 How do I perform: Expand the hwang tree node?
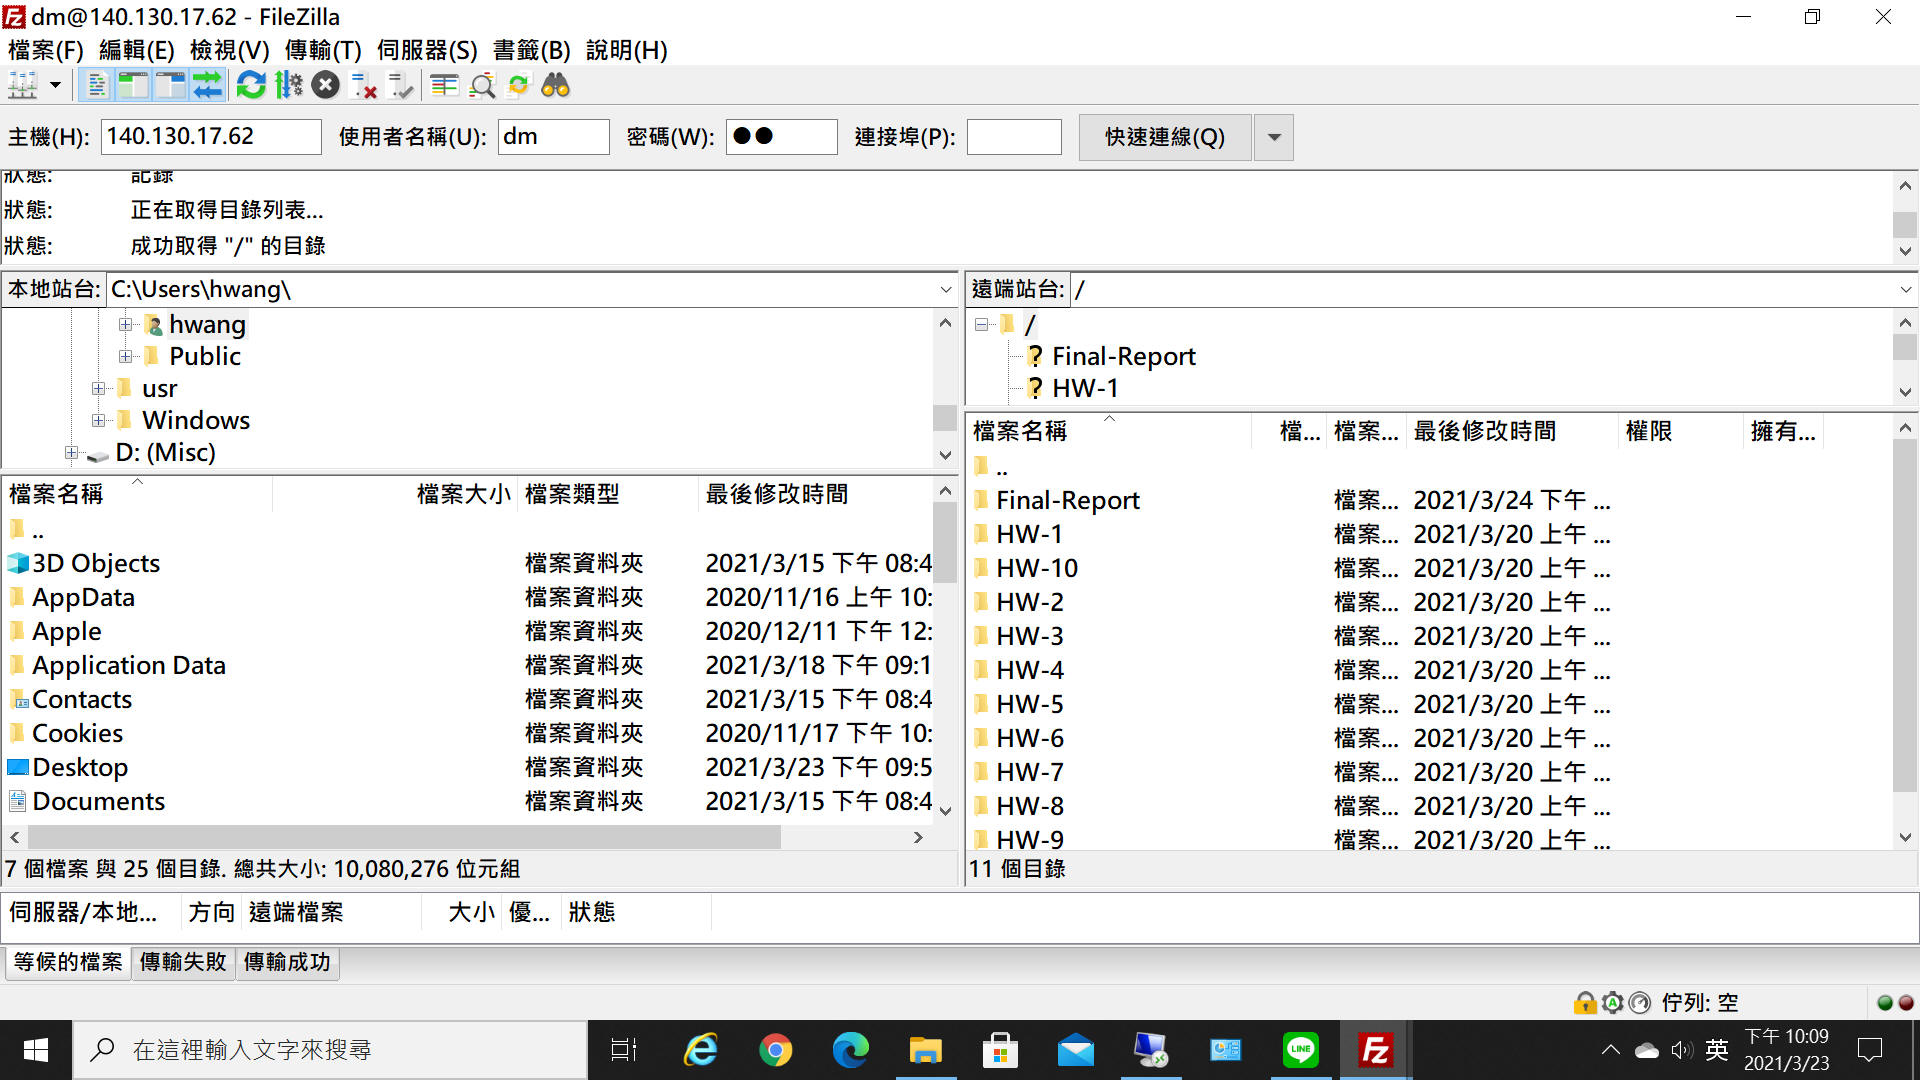tap(126, 325)
